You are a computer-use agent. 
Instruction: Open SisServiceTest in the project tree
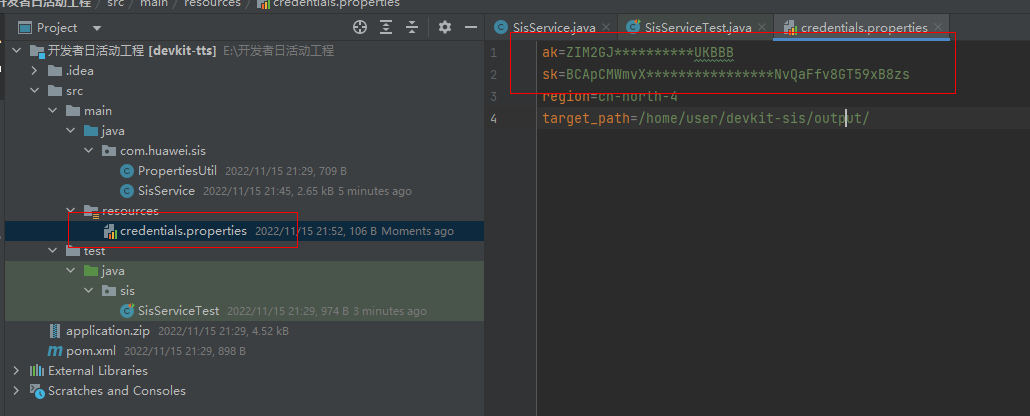pyautogui.click(x=178, y=311)
